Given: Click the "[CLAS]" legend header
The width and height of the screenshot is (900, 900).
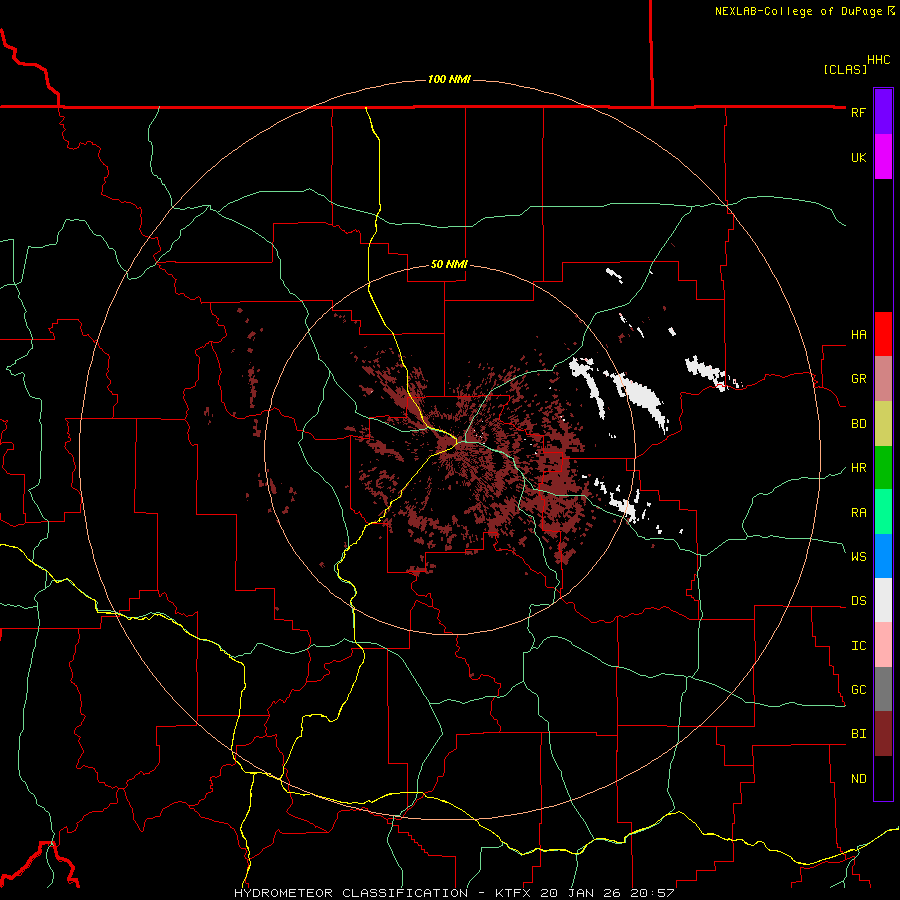Looking at the screenshot, I should [845, 69].
